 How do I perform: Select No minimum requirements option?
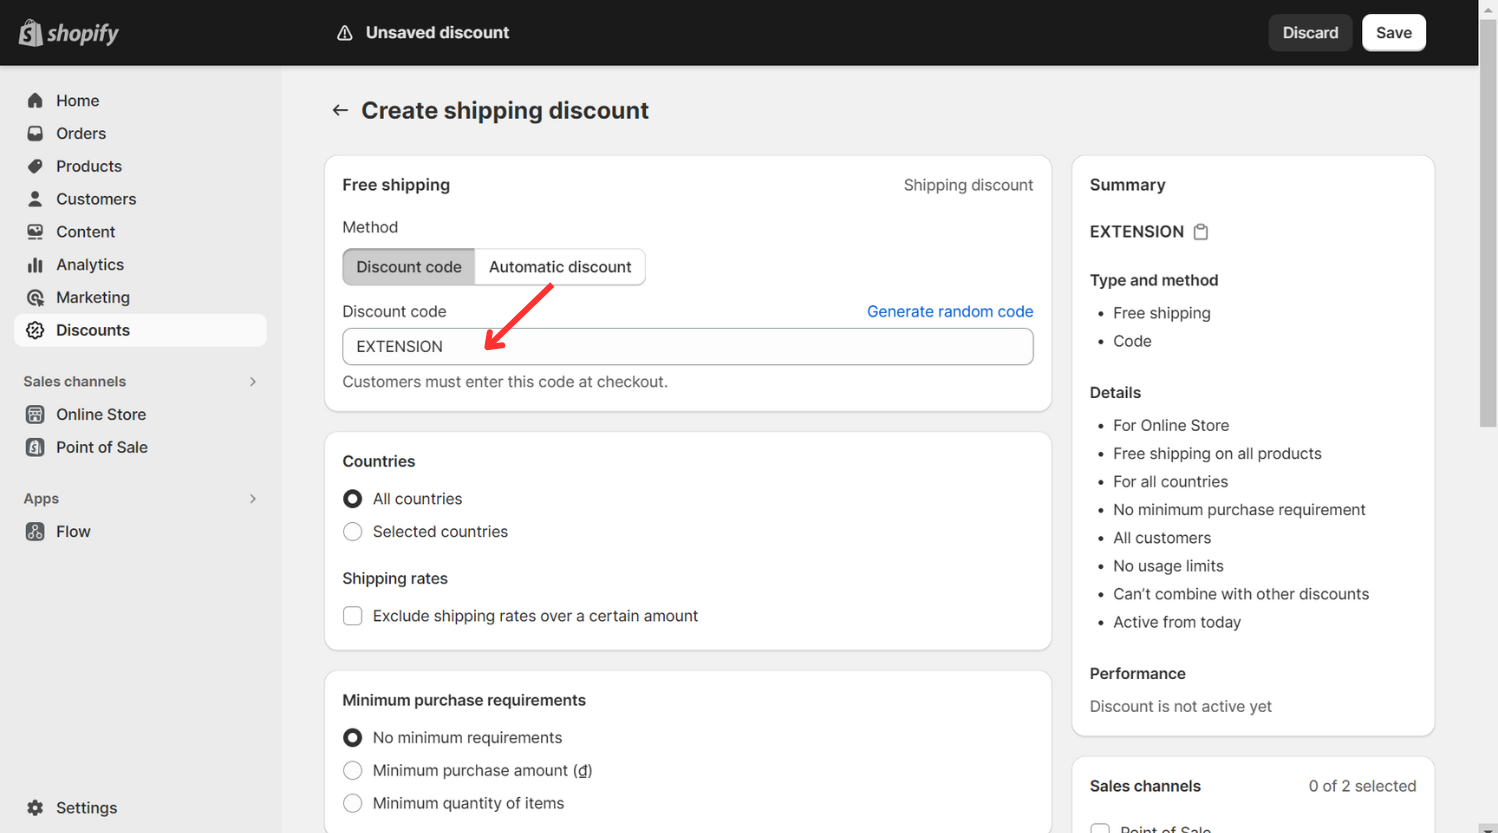pyautogui.click(x=352, y=738)
